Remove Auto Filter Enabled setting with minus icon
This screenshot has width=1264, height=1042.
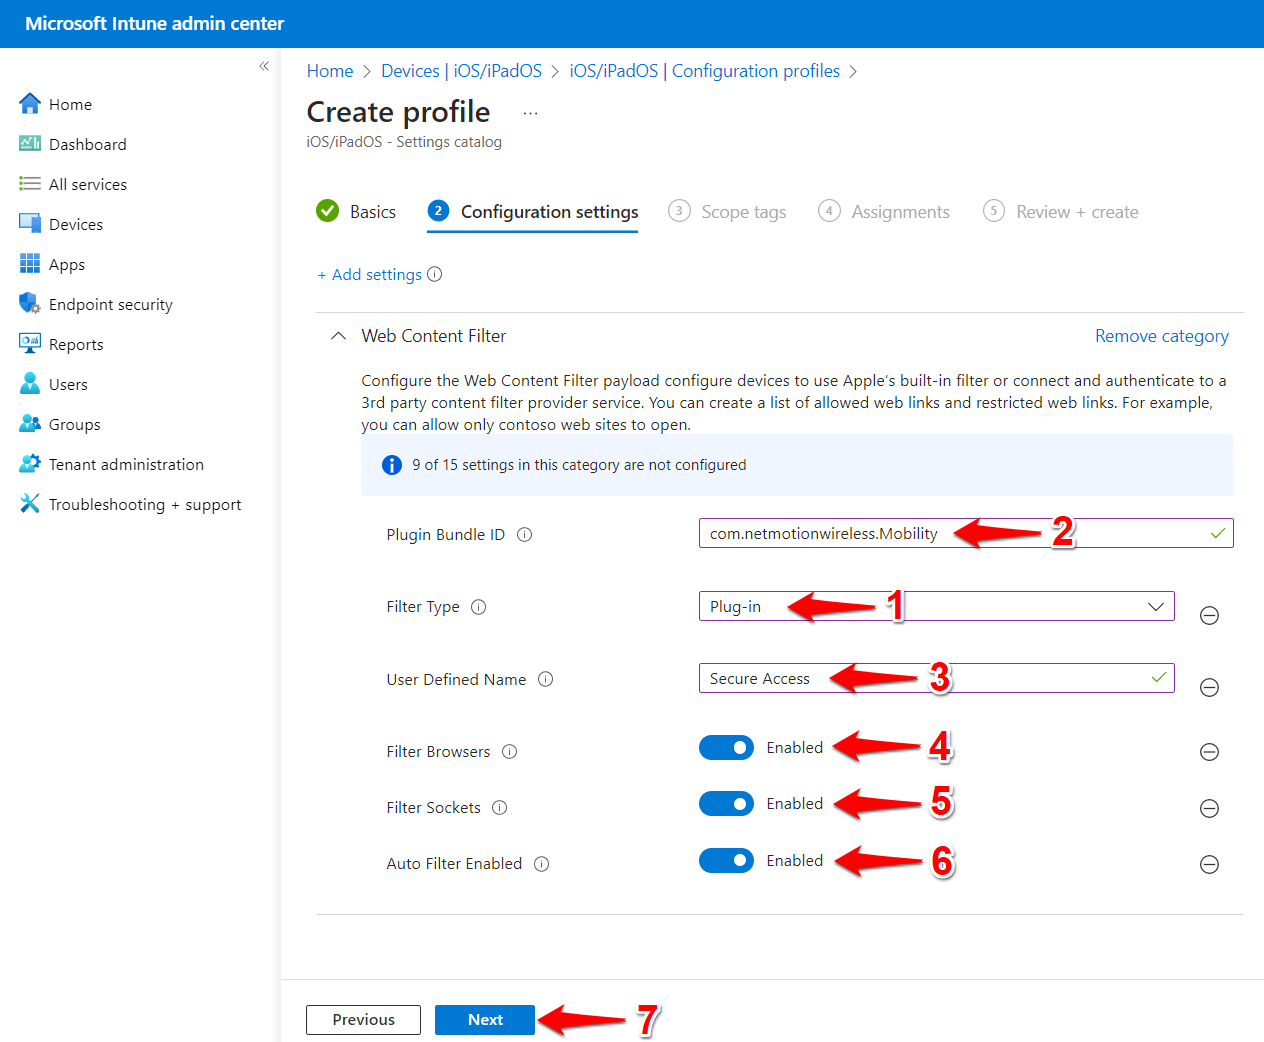[x=1209, y=864]
